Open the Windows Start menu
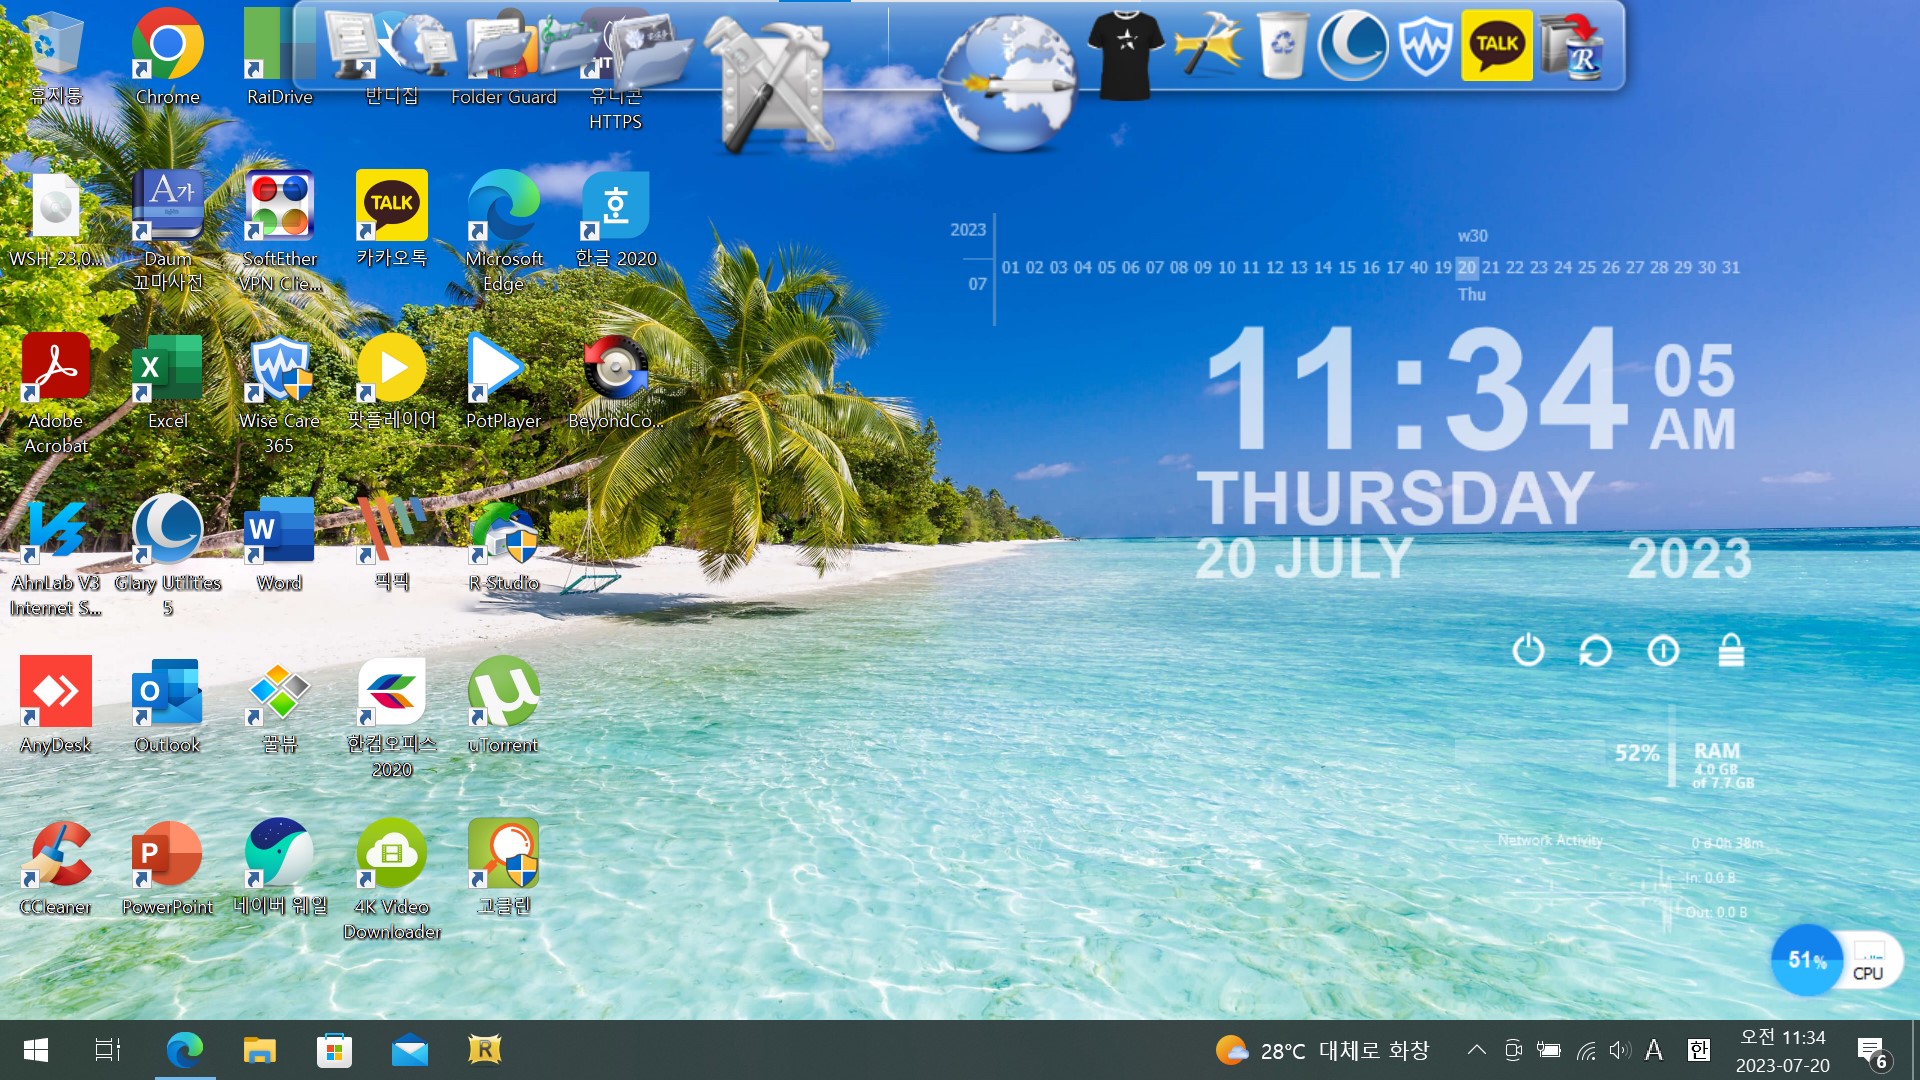Image resolution: width=1920 pixels, height=1080 pixels. pos(36,1050)
